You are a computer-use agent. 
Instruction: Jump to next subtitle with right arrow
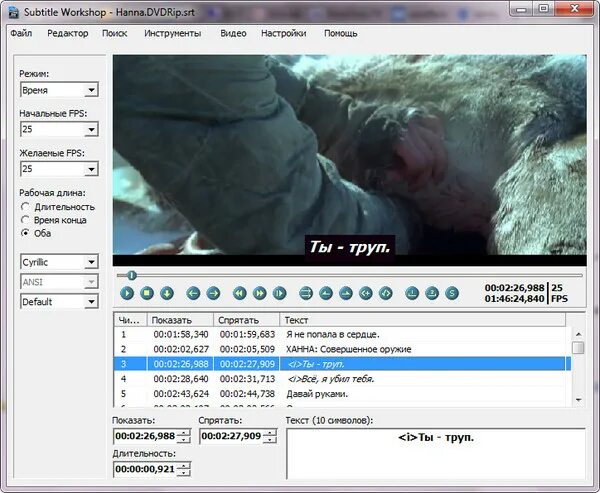coord(214,294)
